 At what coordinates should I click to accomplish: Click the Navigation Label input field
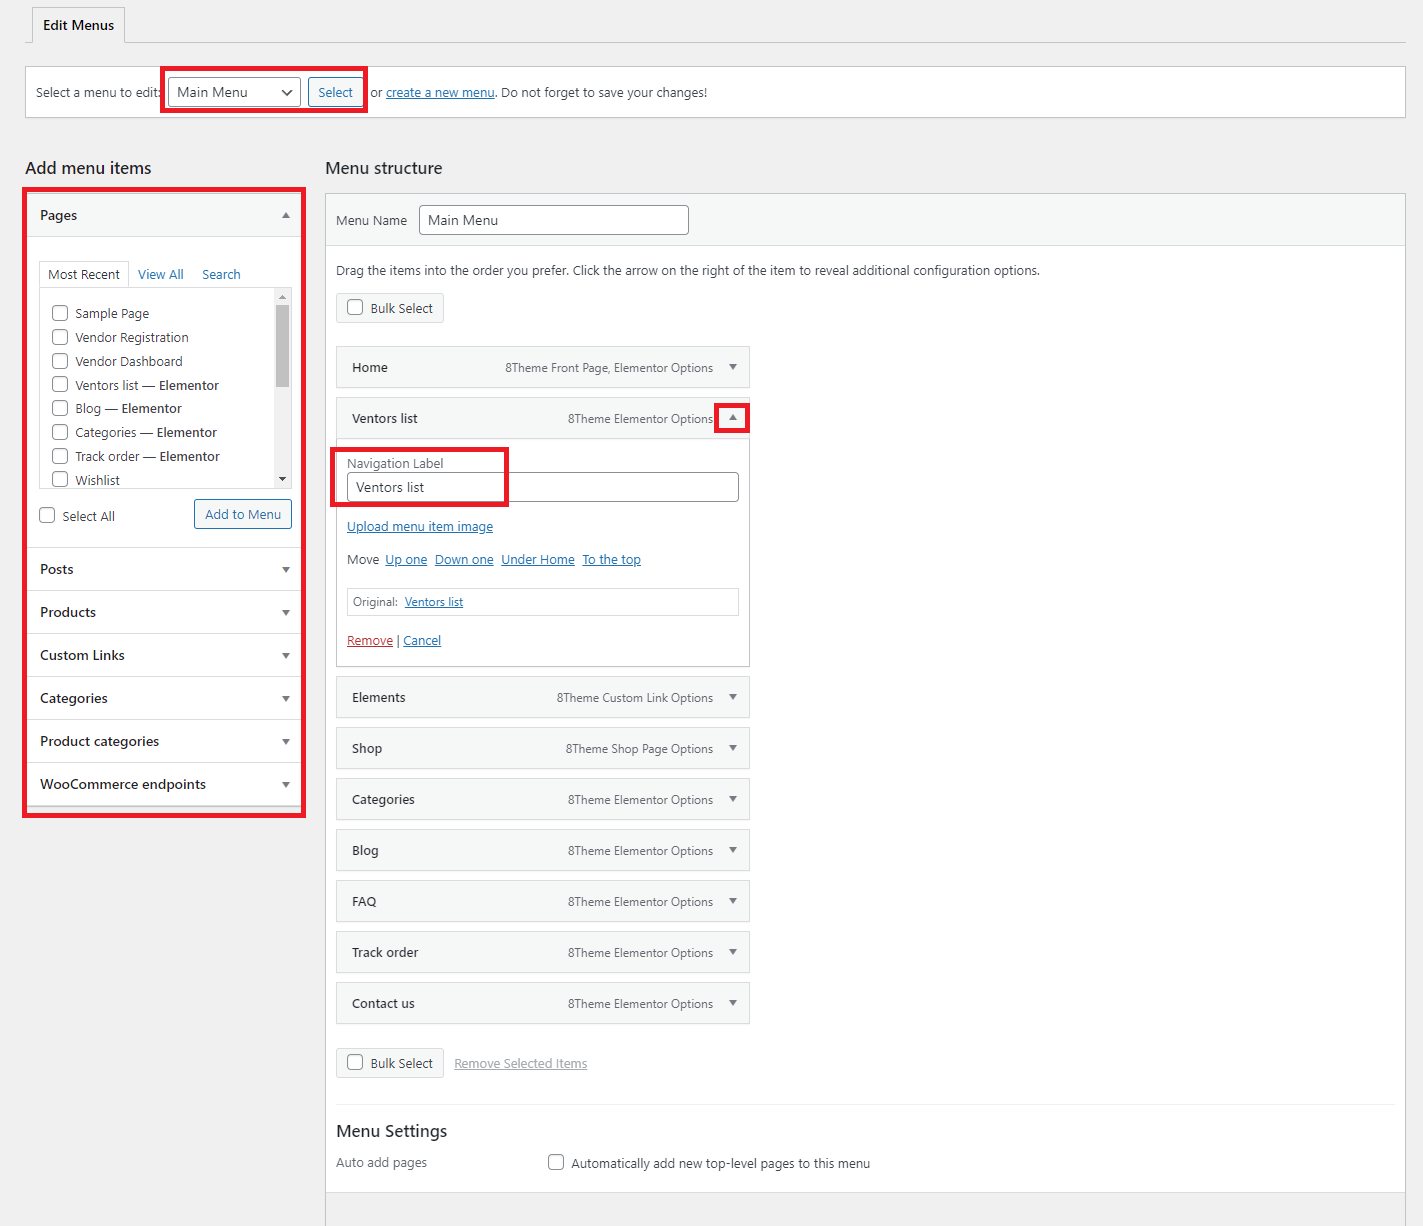click(543, 487)
